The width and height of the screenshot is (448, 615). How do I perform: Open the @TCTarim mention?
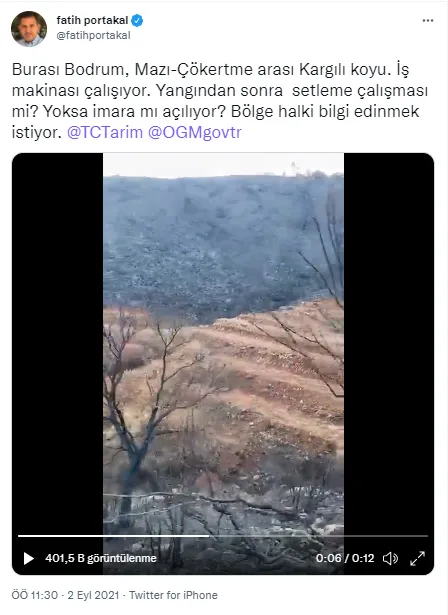105,133
